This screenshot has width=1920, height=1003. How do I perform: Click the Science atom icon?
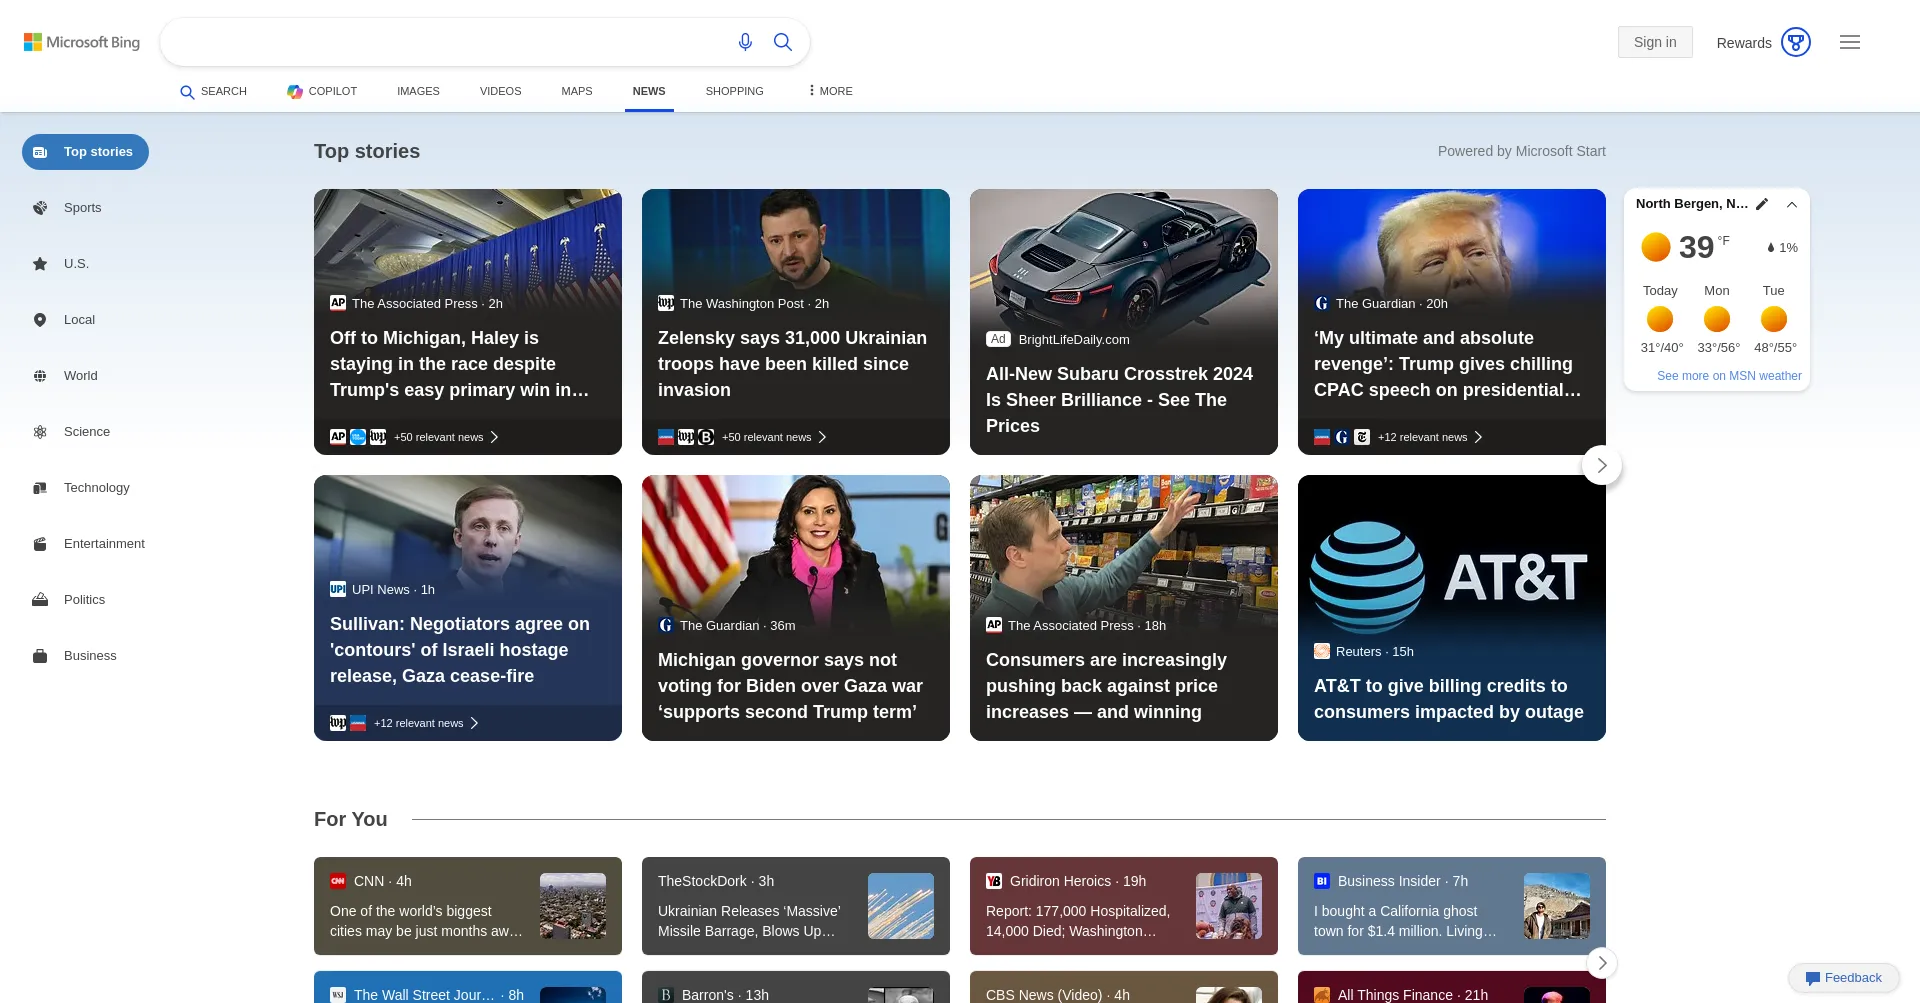click(x=40, y=432)
